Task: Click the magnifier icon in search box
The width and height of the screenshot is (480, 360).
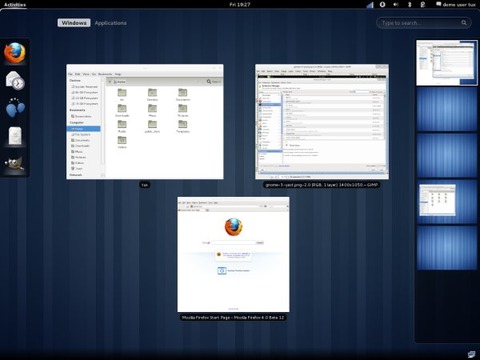Action: point(464,23)
